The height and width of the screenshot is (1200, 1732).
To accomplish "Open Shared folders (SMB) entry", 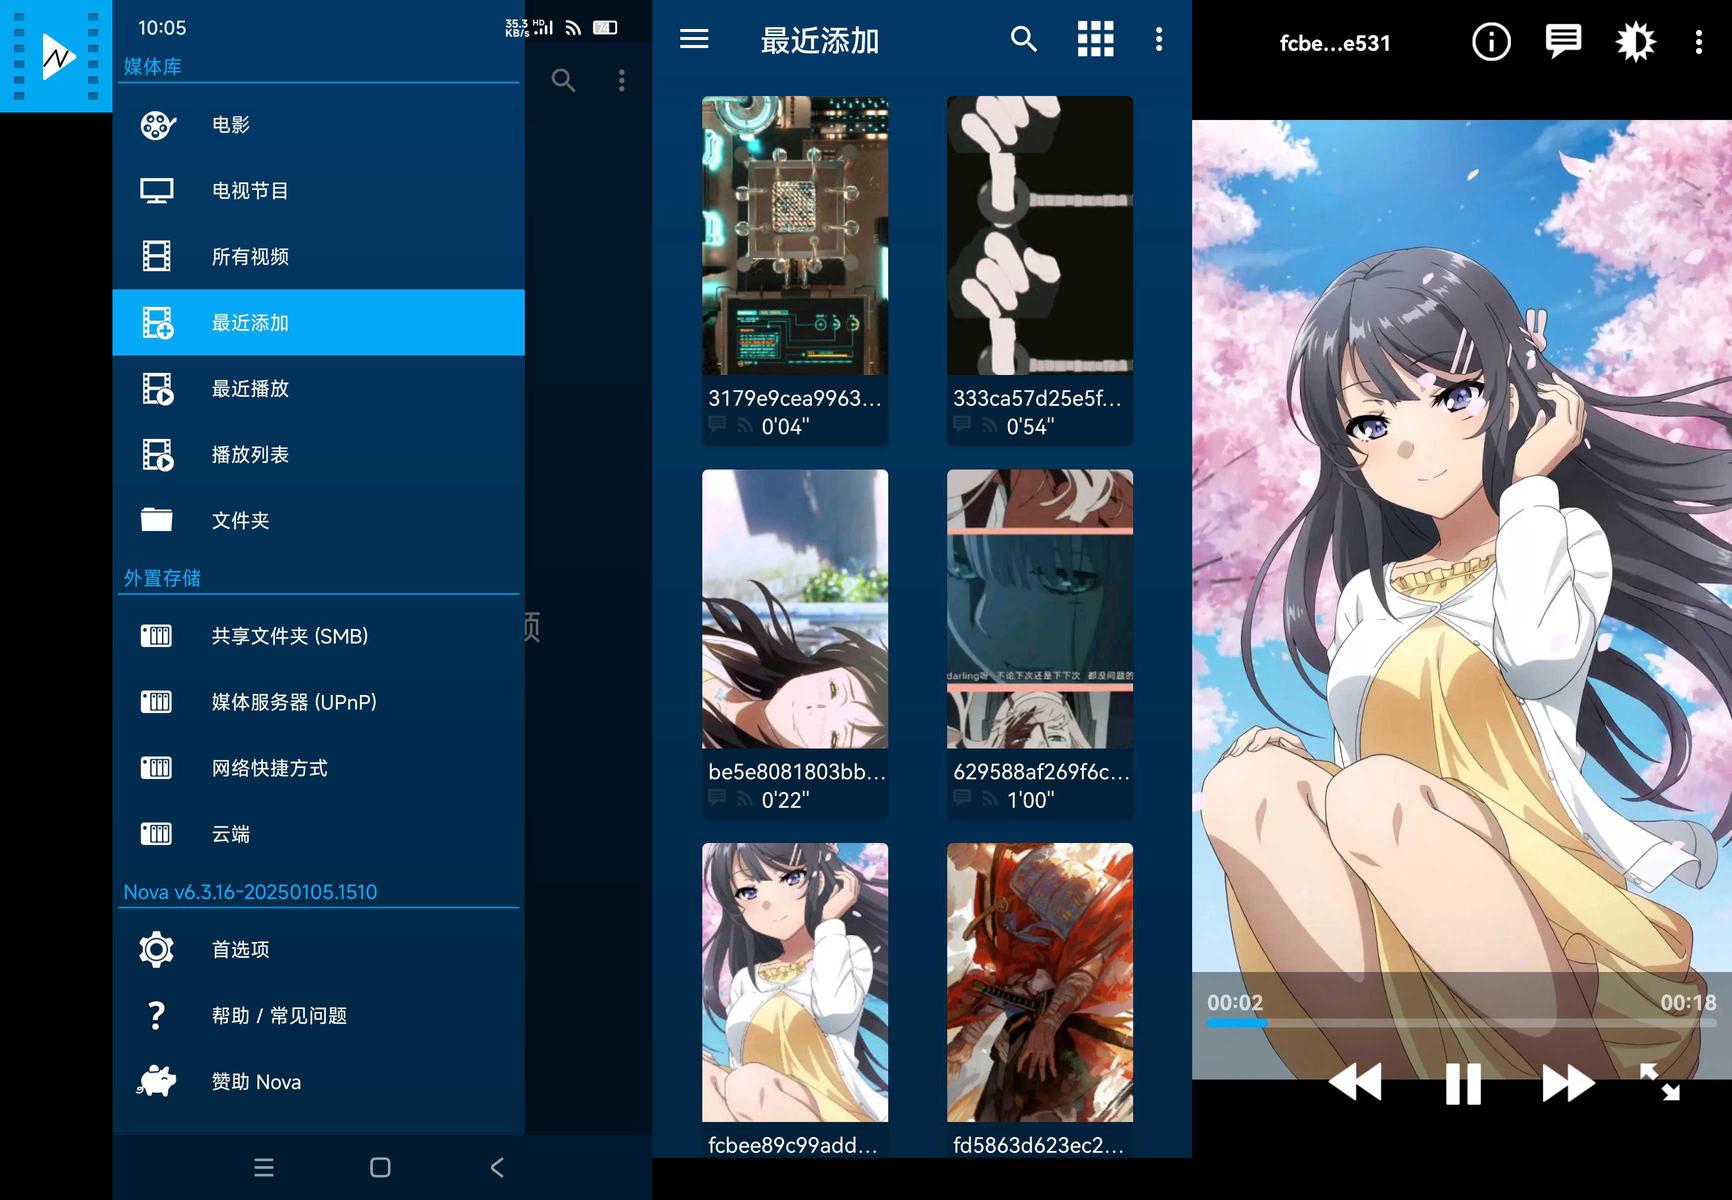I will pyautogui.click(x=318, y=636).
